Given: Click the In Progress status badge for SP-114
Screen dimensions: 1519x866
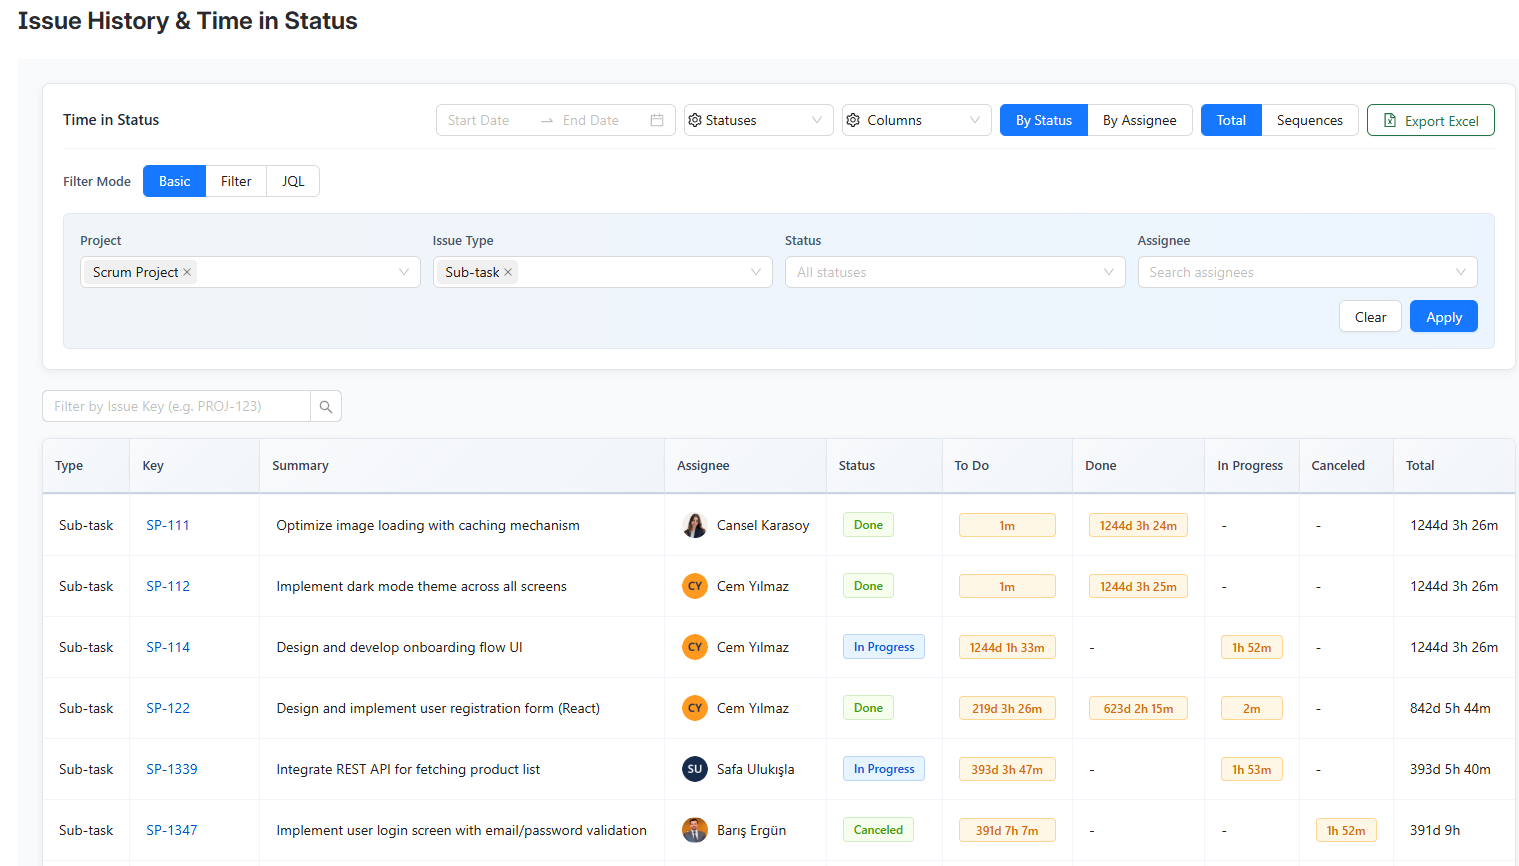Looking at the screenshot, I should point(883,647).
